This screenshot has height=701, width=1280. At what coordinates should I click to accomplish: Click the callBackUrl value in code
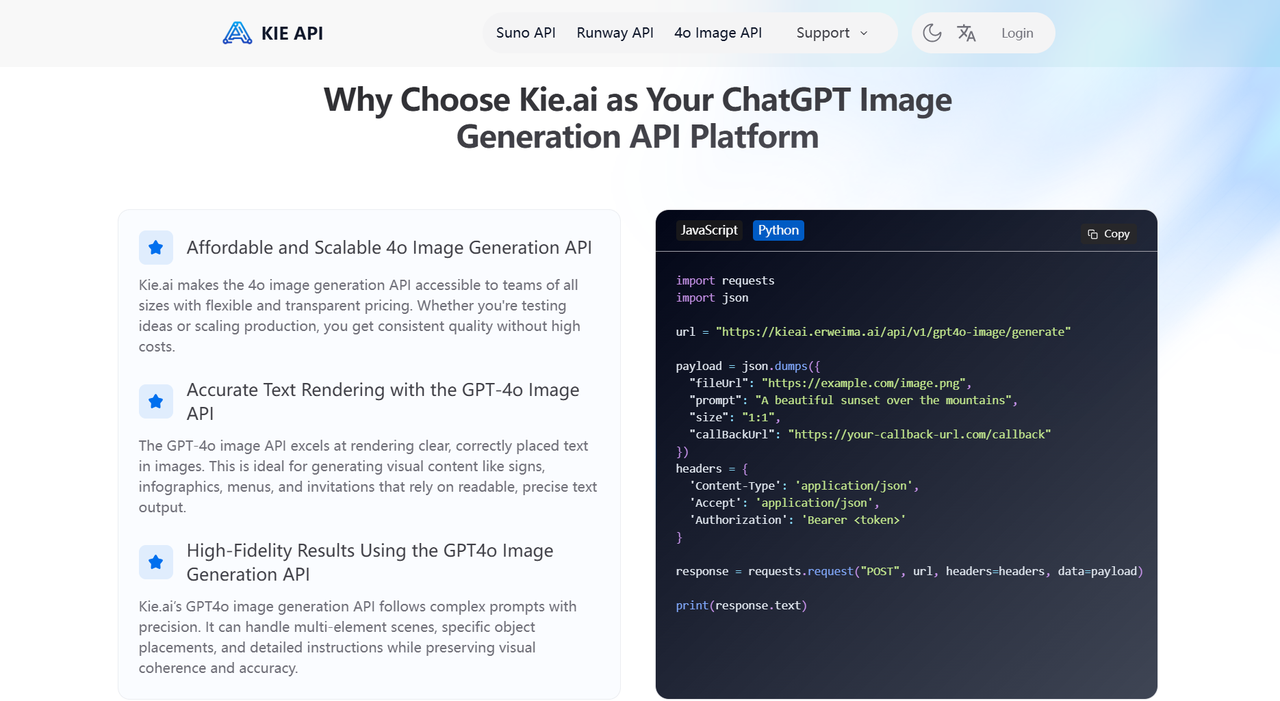point(920,434)
